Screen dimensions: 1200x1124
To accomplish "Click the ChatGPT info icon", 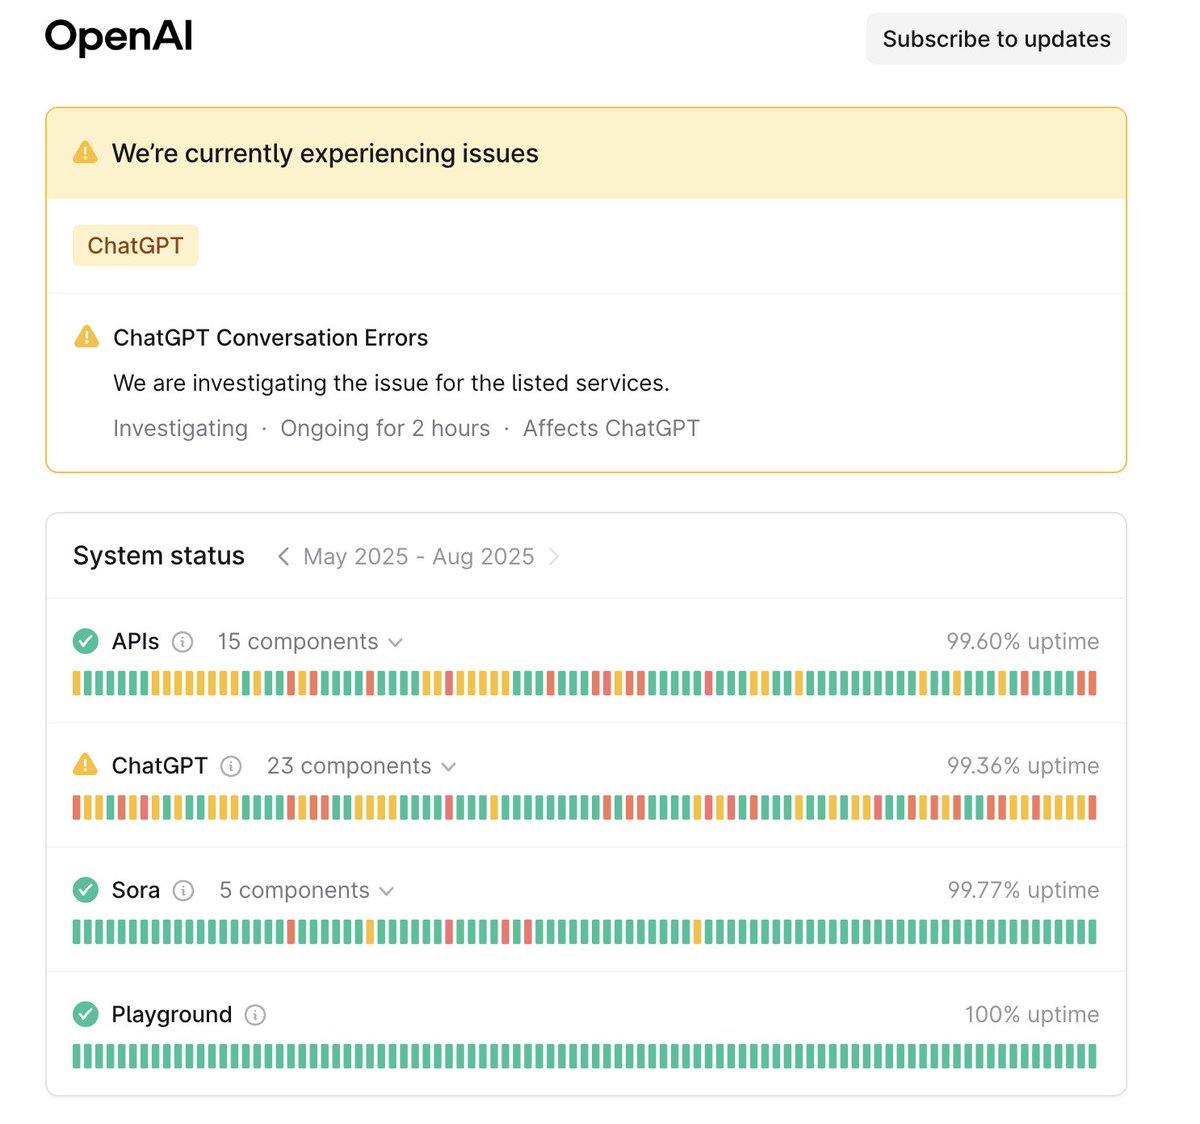I will point(231,766).
